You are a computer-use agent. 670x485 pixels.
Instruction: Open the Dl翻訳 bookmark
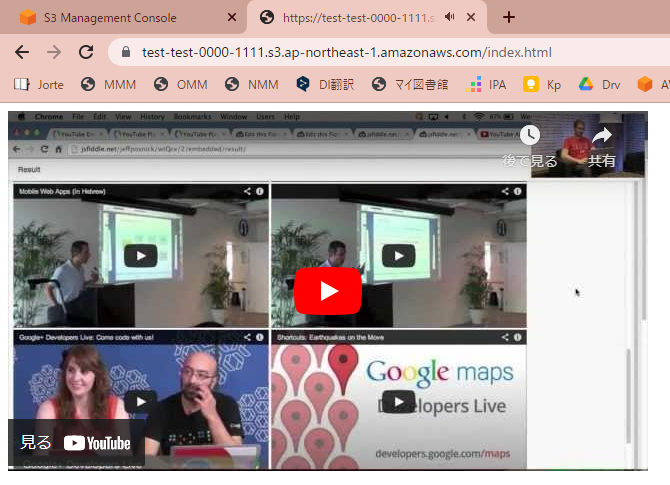(x=326, y=85)
